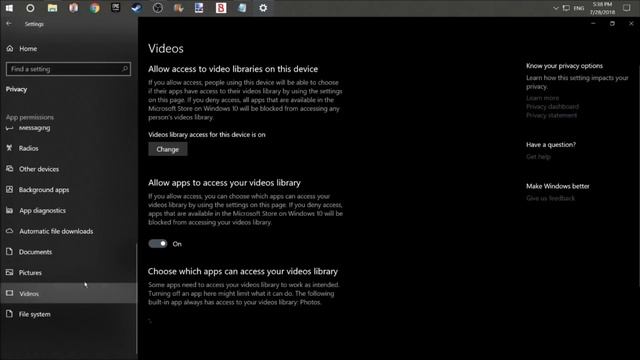
Task: Open the Privacy dashboard link
Action: click(x=552, y=107)
